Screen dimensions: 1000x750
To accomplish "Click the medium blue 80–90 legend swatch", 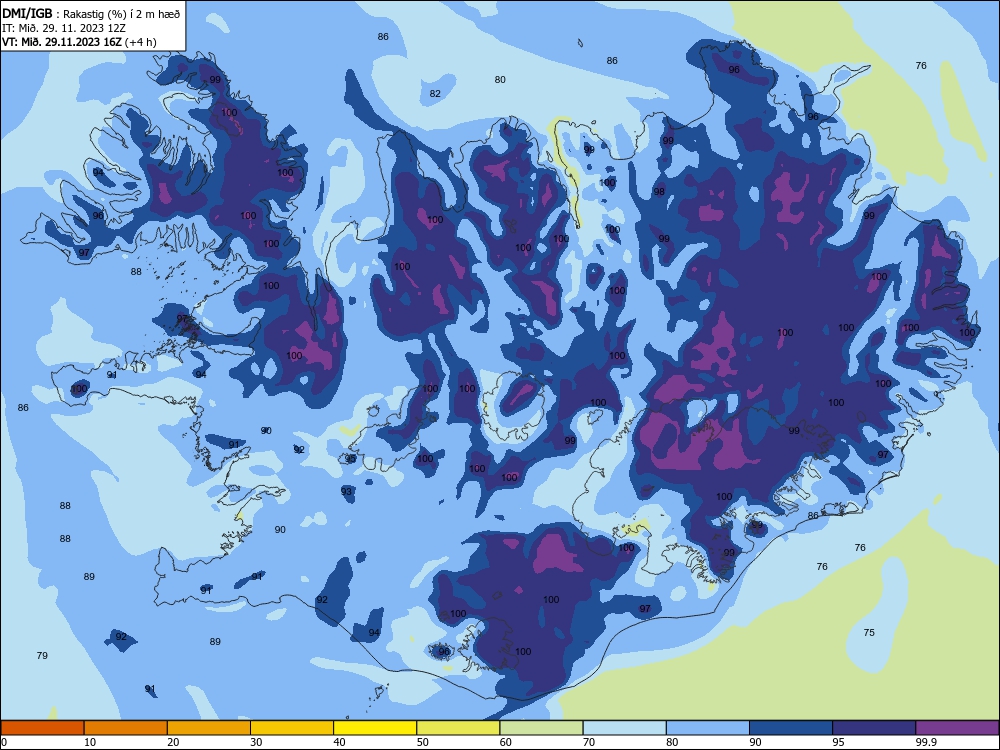I will (x=708, y=728).
